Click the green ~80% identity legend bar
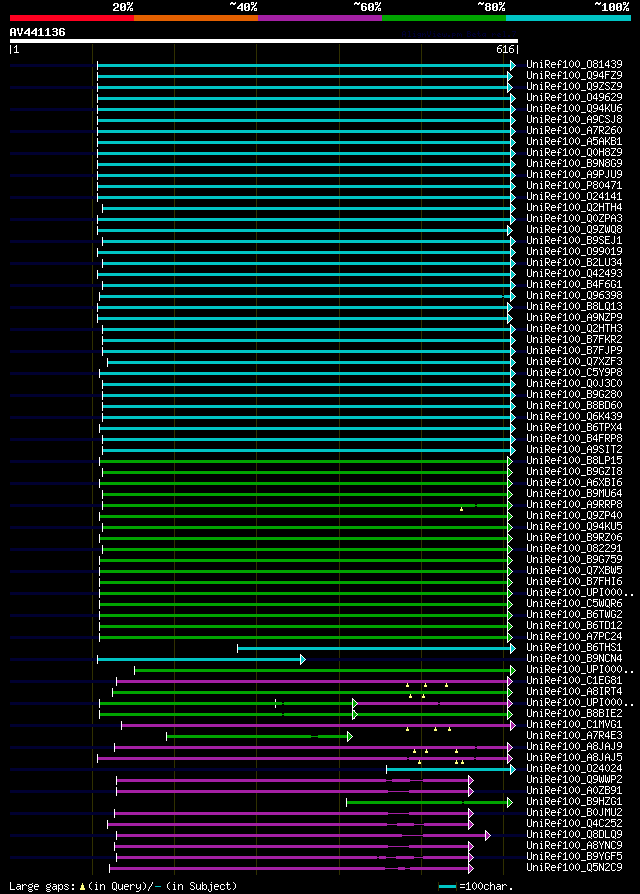640x894 pixels. [x=444, y=18]
